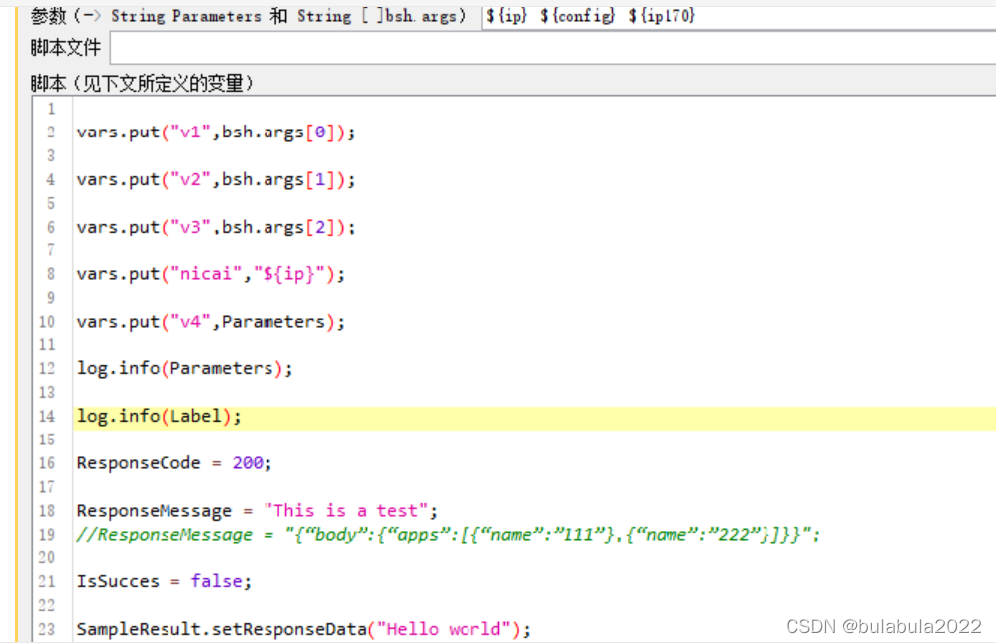Click line ResponseMessage = "This is a test";

(257, 511)
